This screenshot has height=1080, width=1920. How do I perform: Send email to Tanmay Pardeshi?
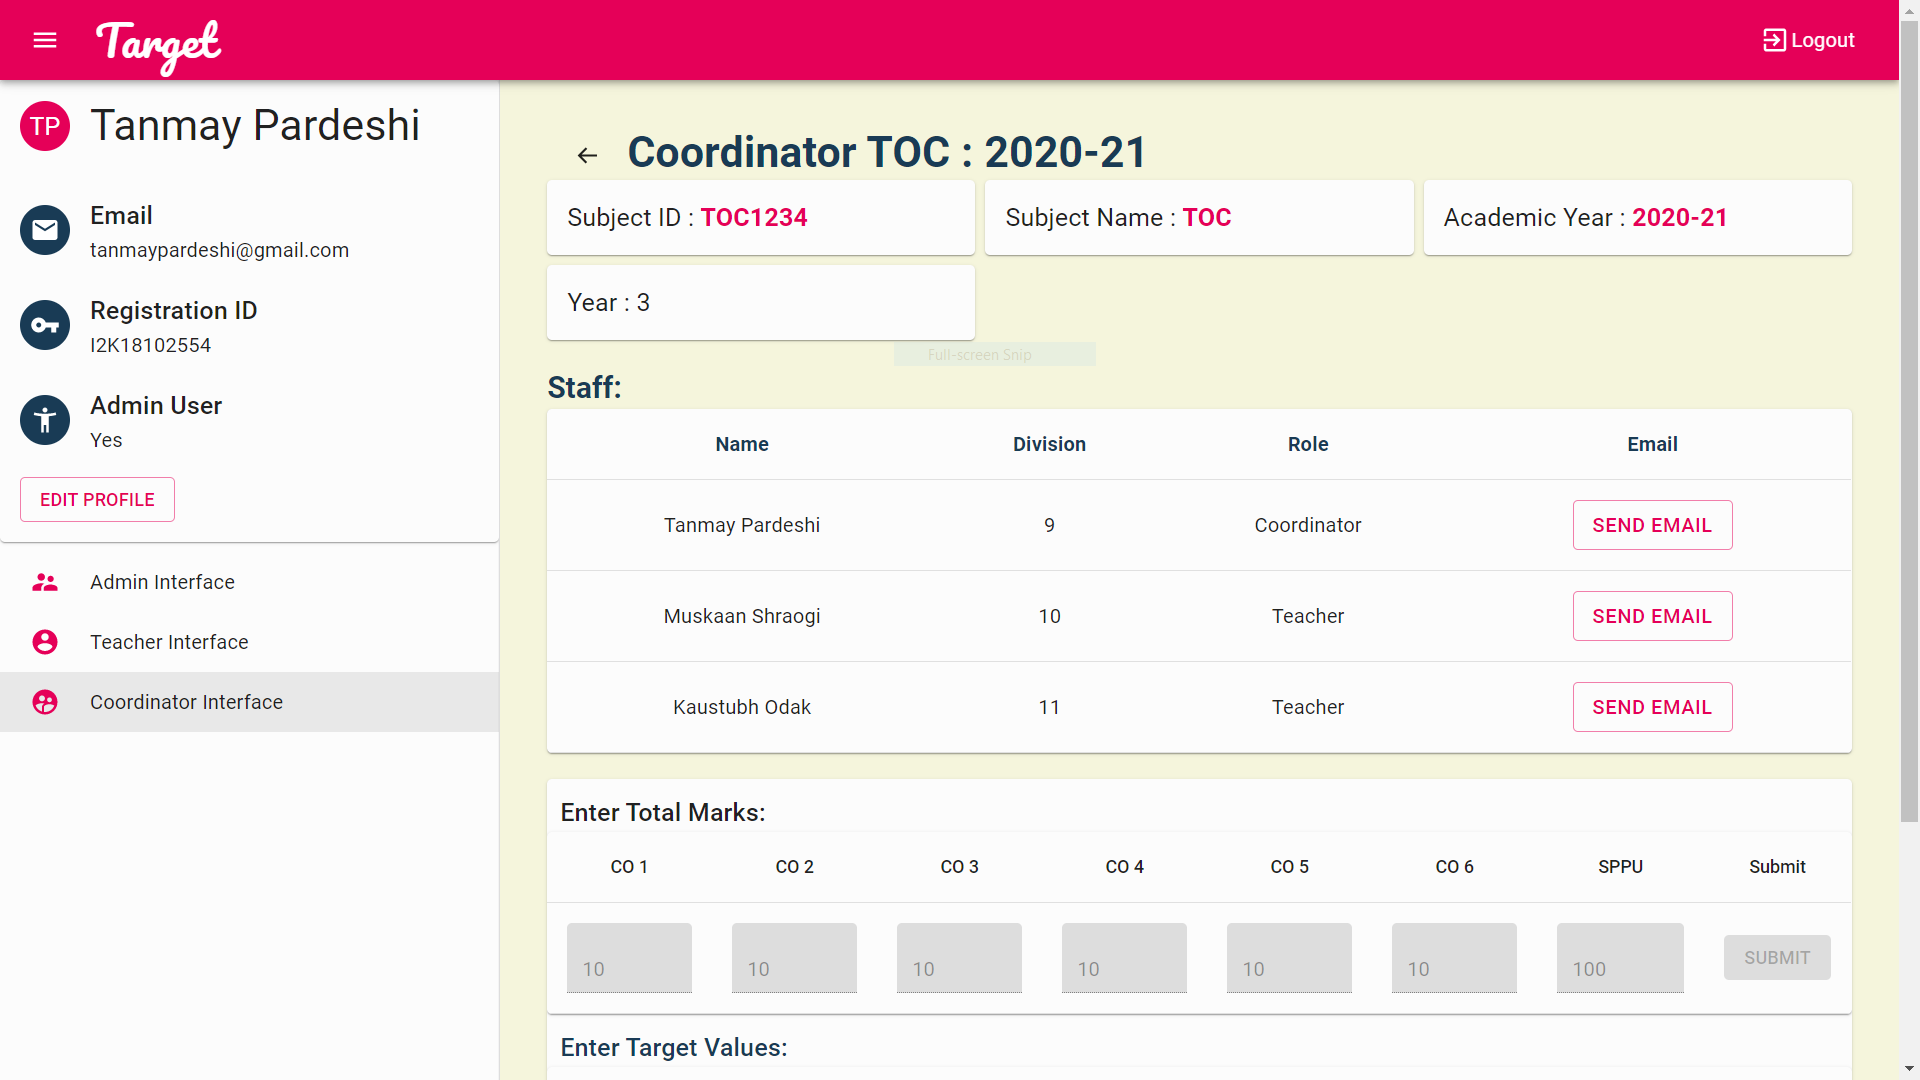click(1652, 525)
